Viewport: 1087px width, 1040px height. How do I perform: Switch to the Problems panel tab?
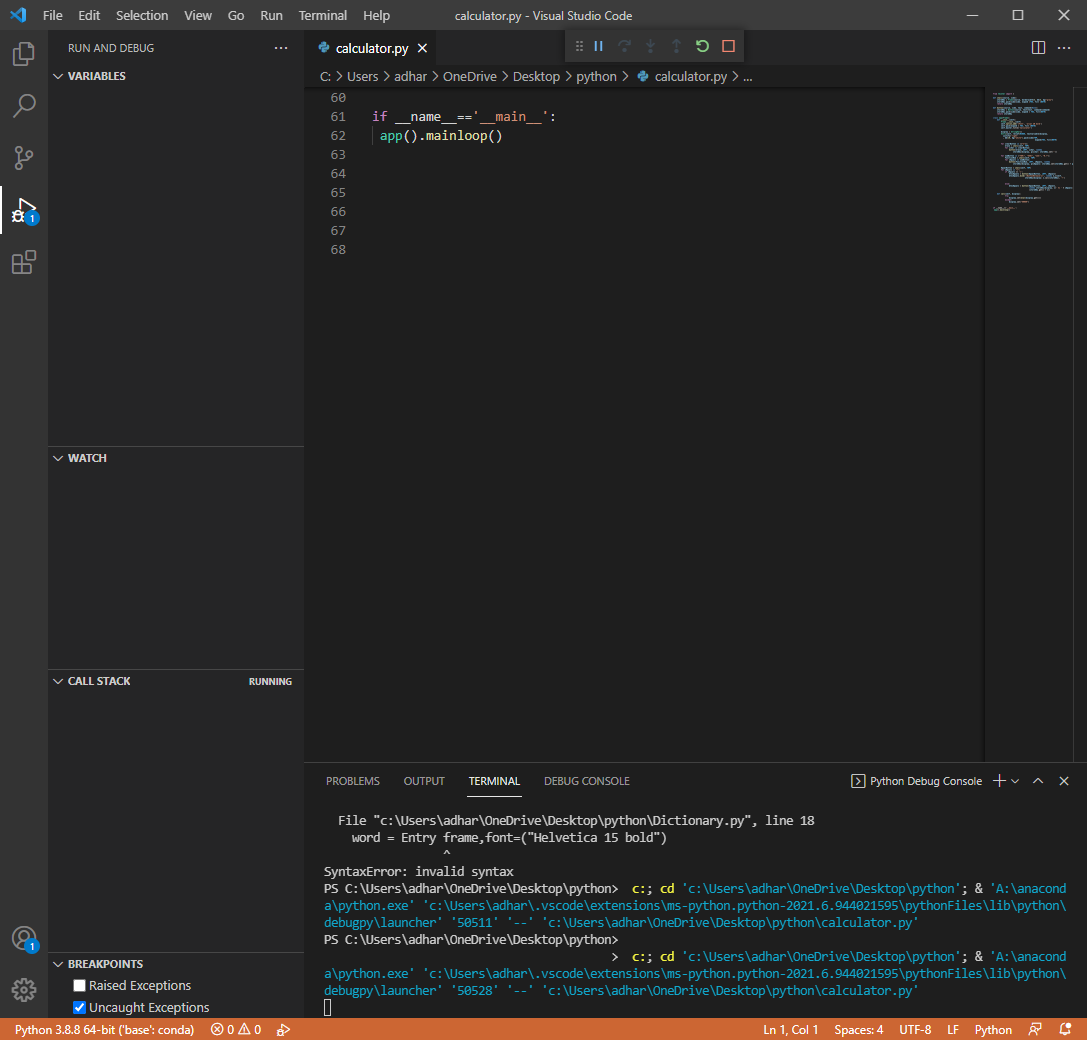[353, 781]
